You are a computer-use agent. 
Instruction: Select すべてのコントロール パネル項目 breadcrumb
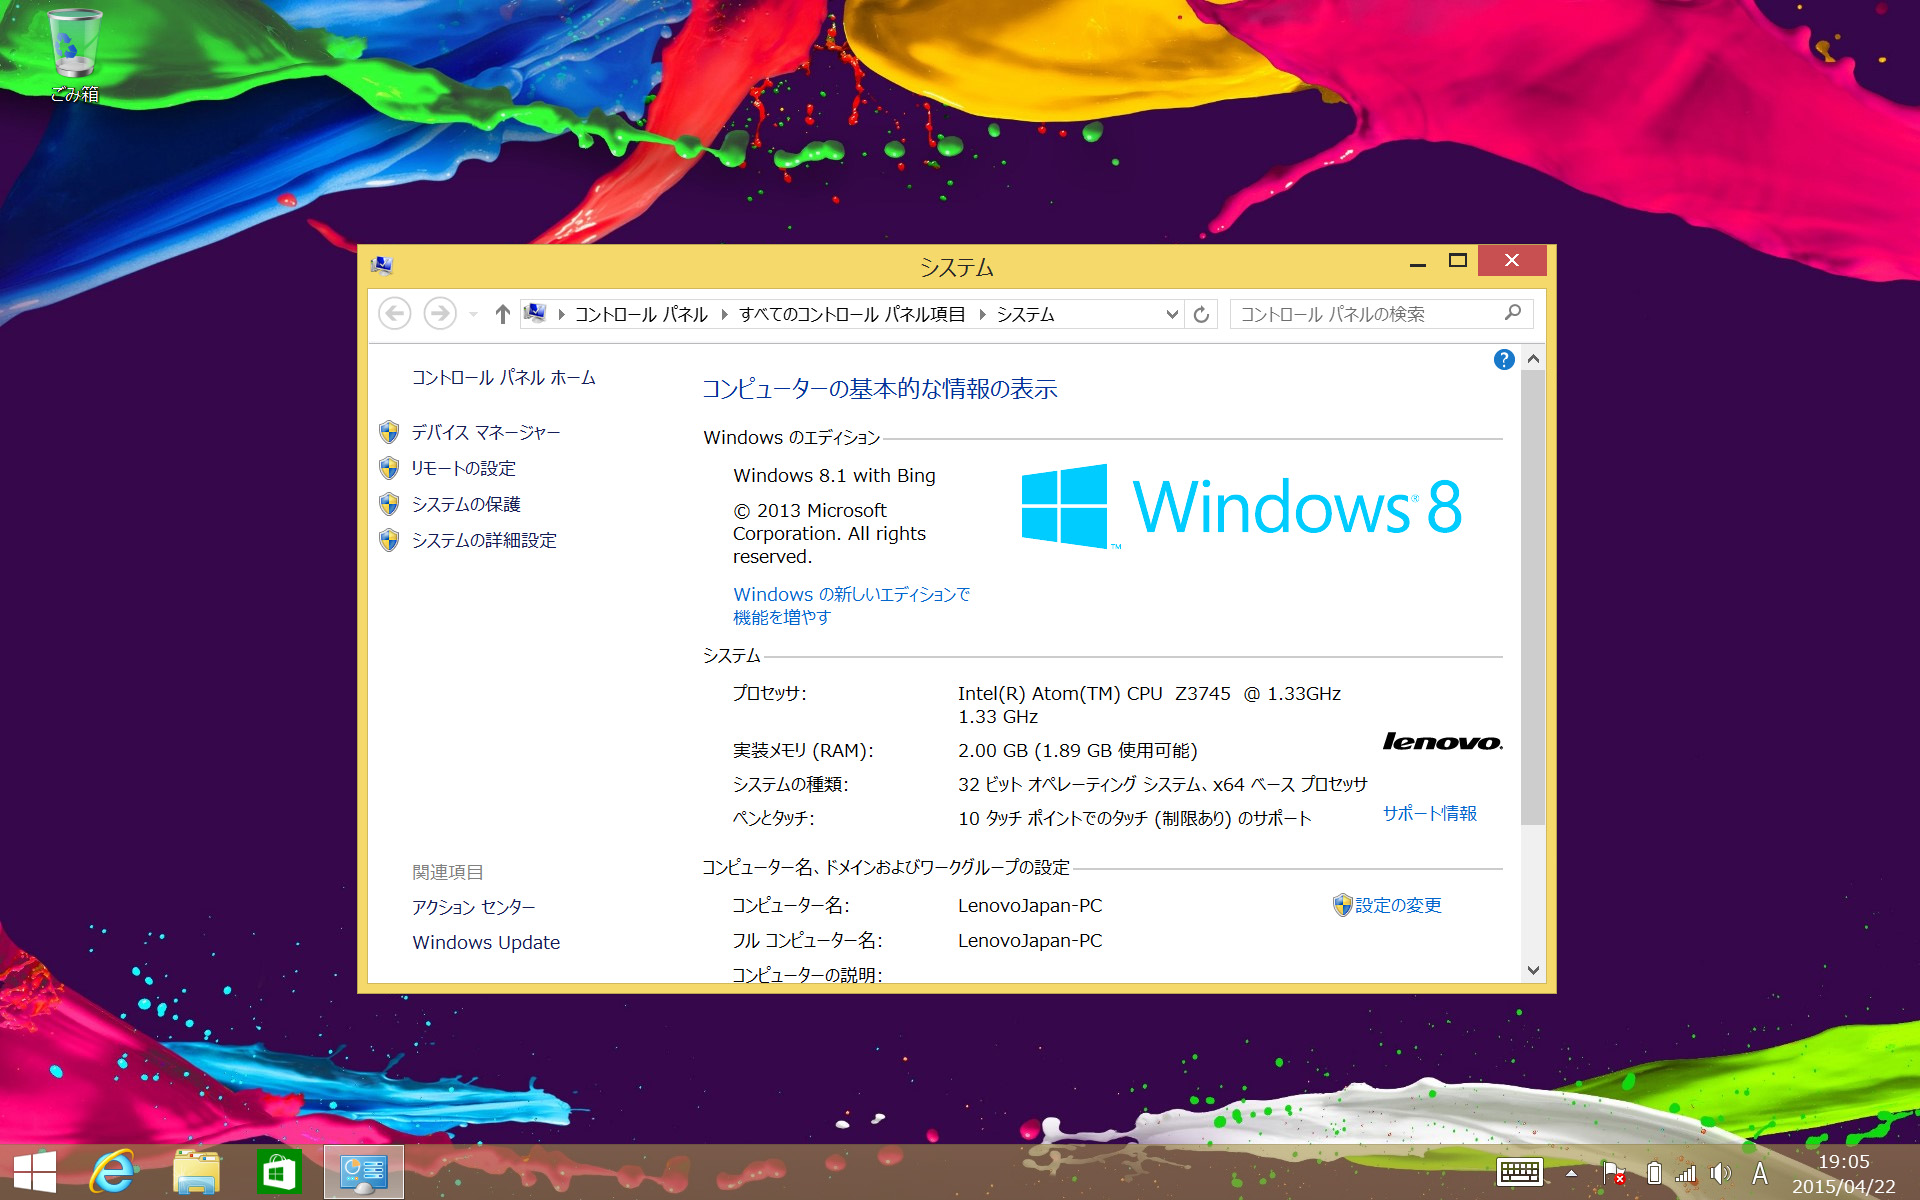[x=852, y=315]
